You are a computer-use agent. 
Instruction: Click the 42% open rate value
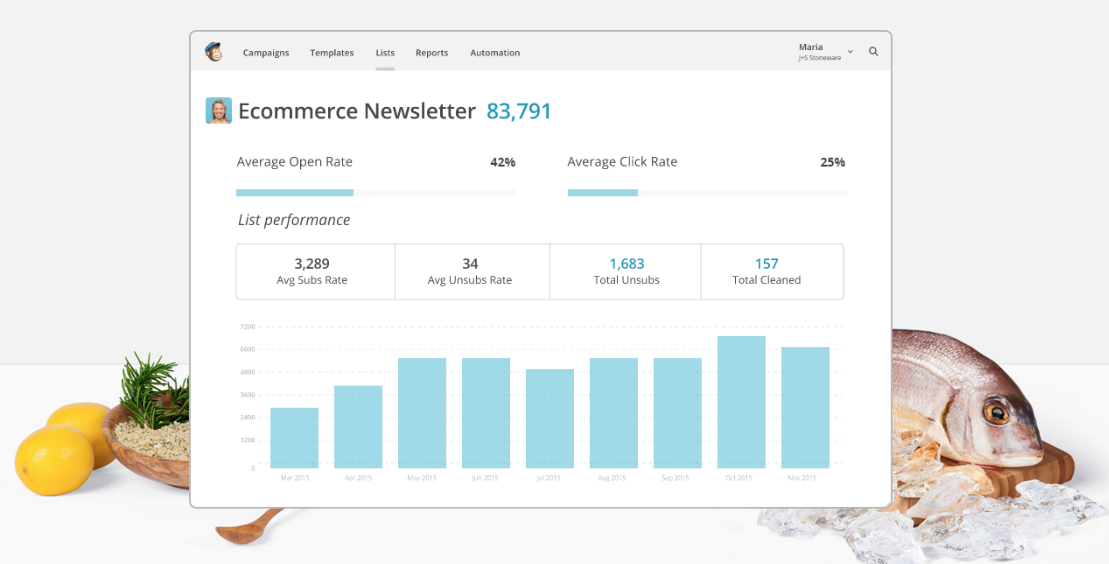pos(503,162)
